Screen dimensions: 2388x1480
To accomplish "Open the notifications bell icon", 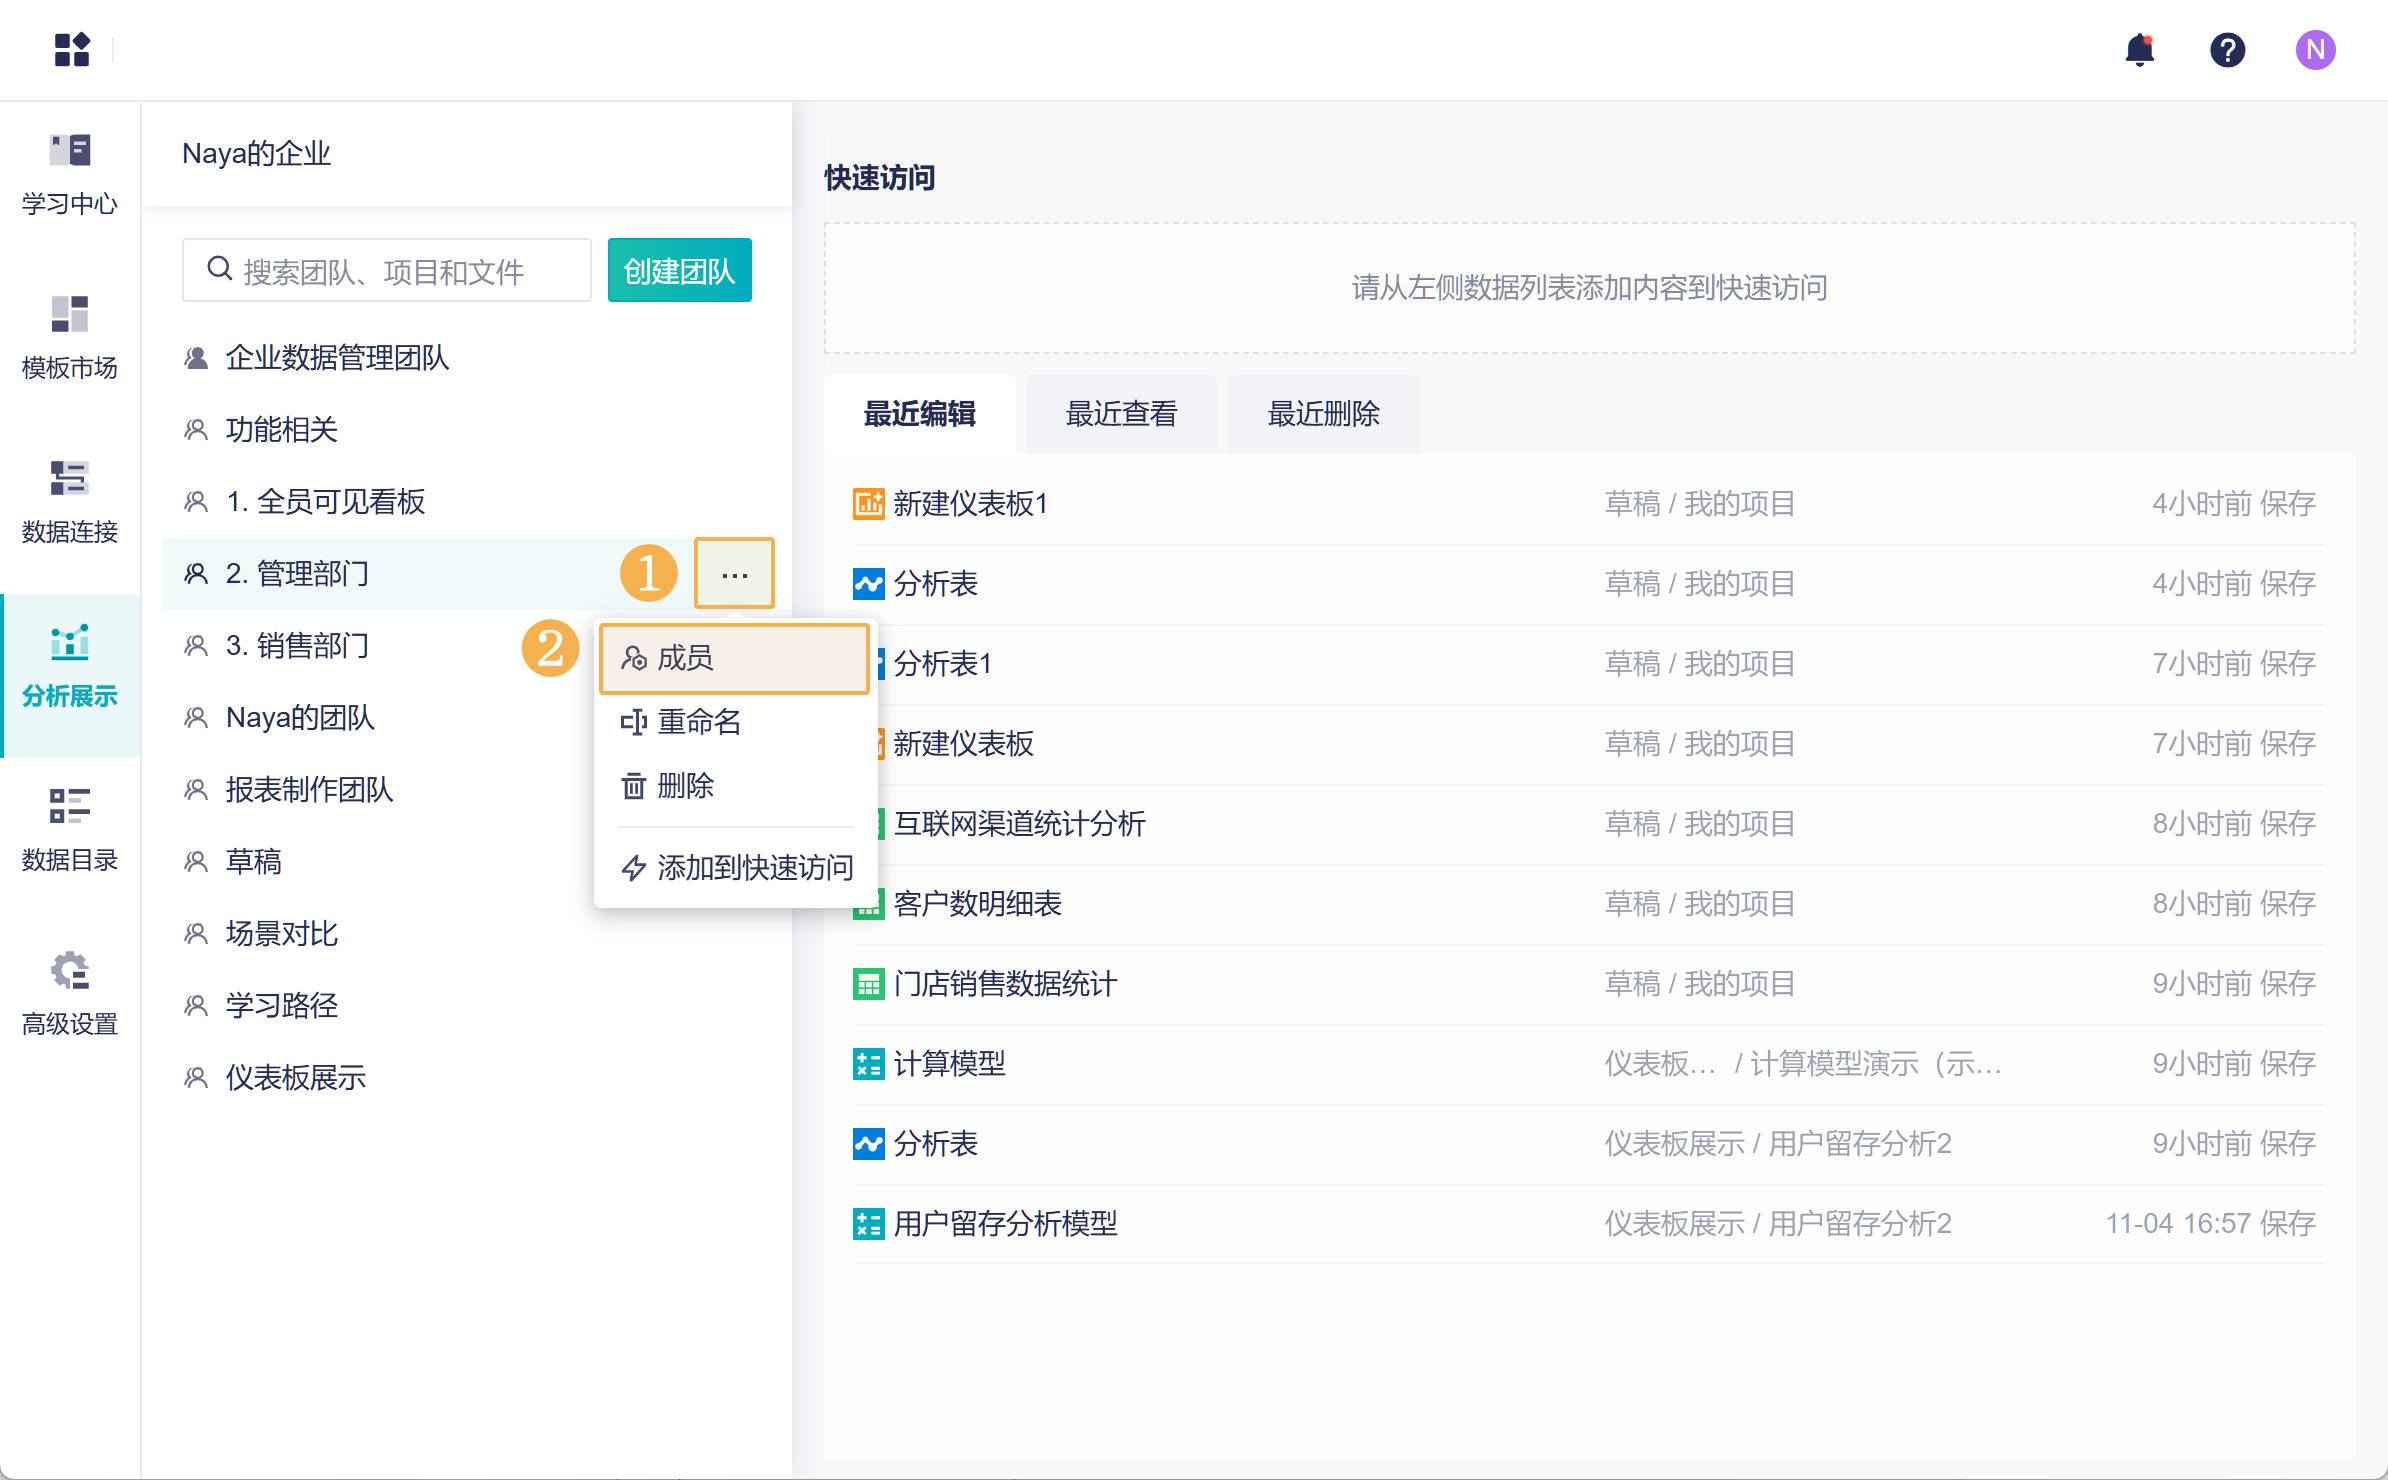I will [2139, 50].
